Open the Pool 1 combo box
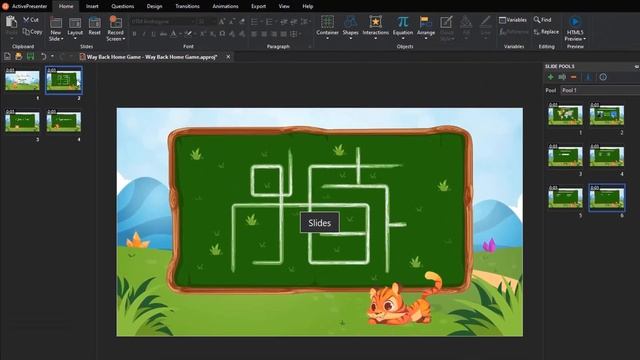This screenshot has height=360, width=640. coord(600,90)
